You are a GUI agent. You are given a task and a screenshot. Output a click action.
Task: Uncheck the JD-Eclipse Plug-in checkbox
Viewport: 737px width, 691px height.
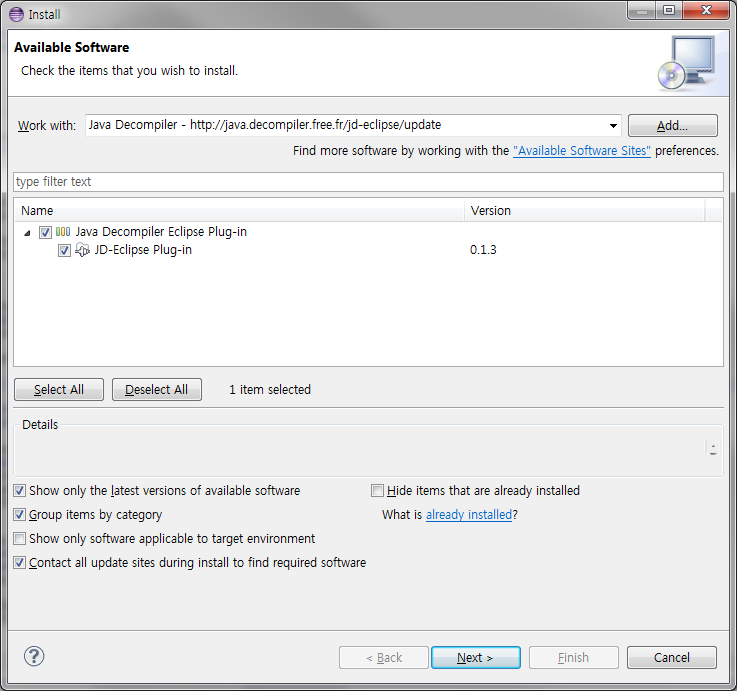(x=64, y=250)
